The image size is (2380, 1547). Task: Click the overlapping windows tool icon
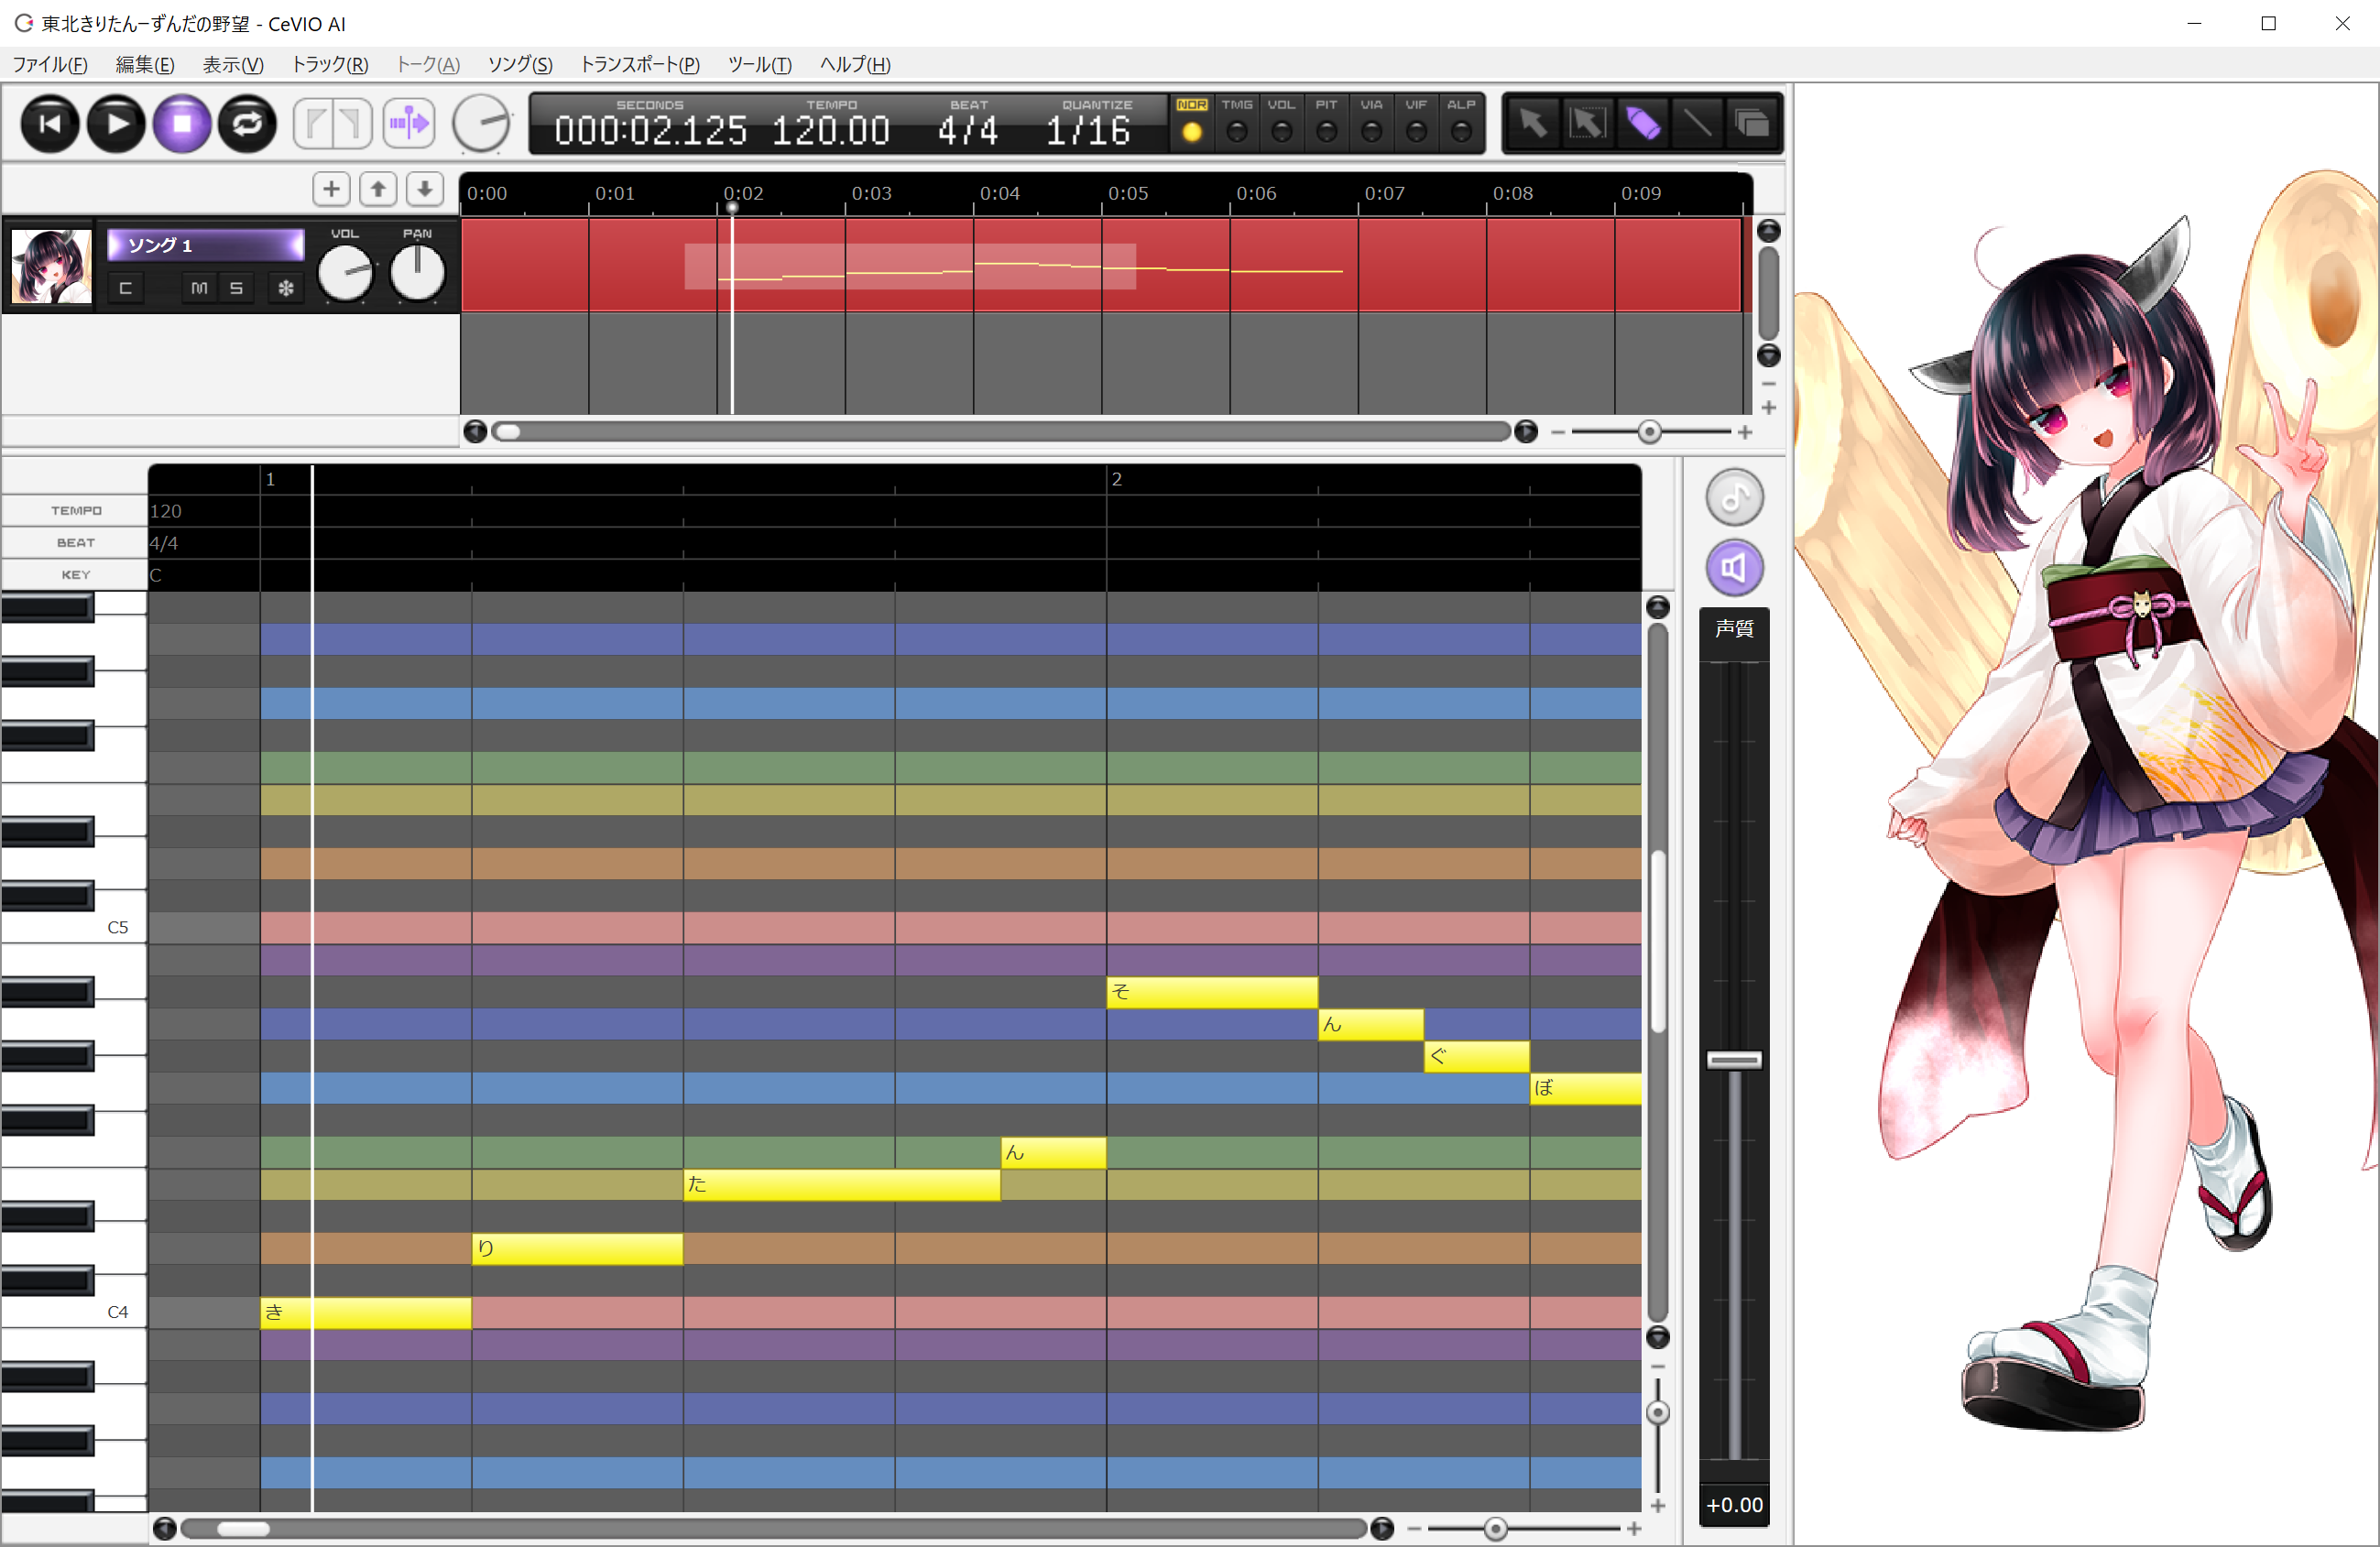click(1752, 124)
